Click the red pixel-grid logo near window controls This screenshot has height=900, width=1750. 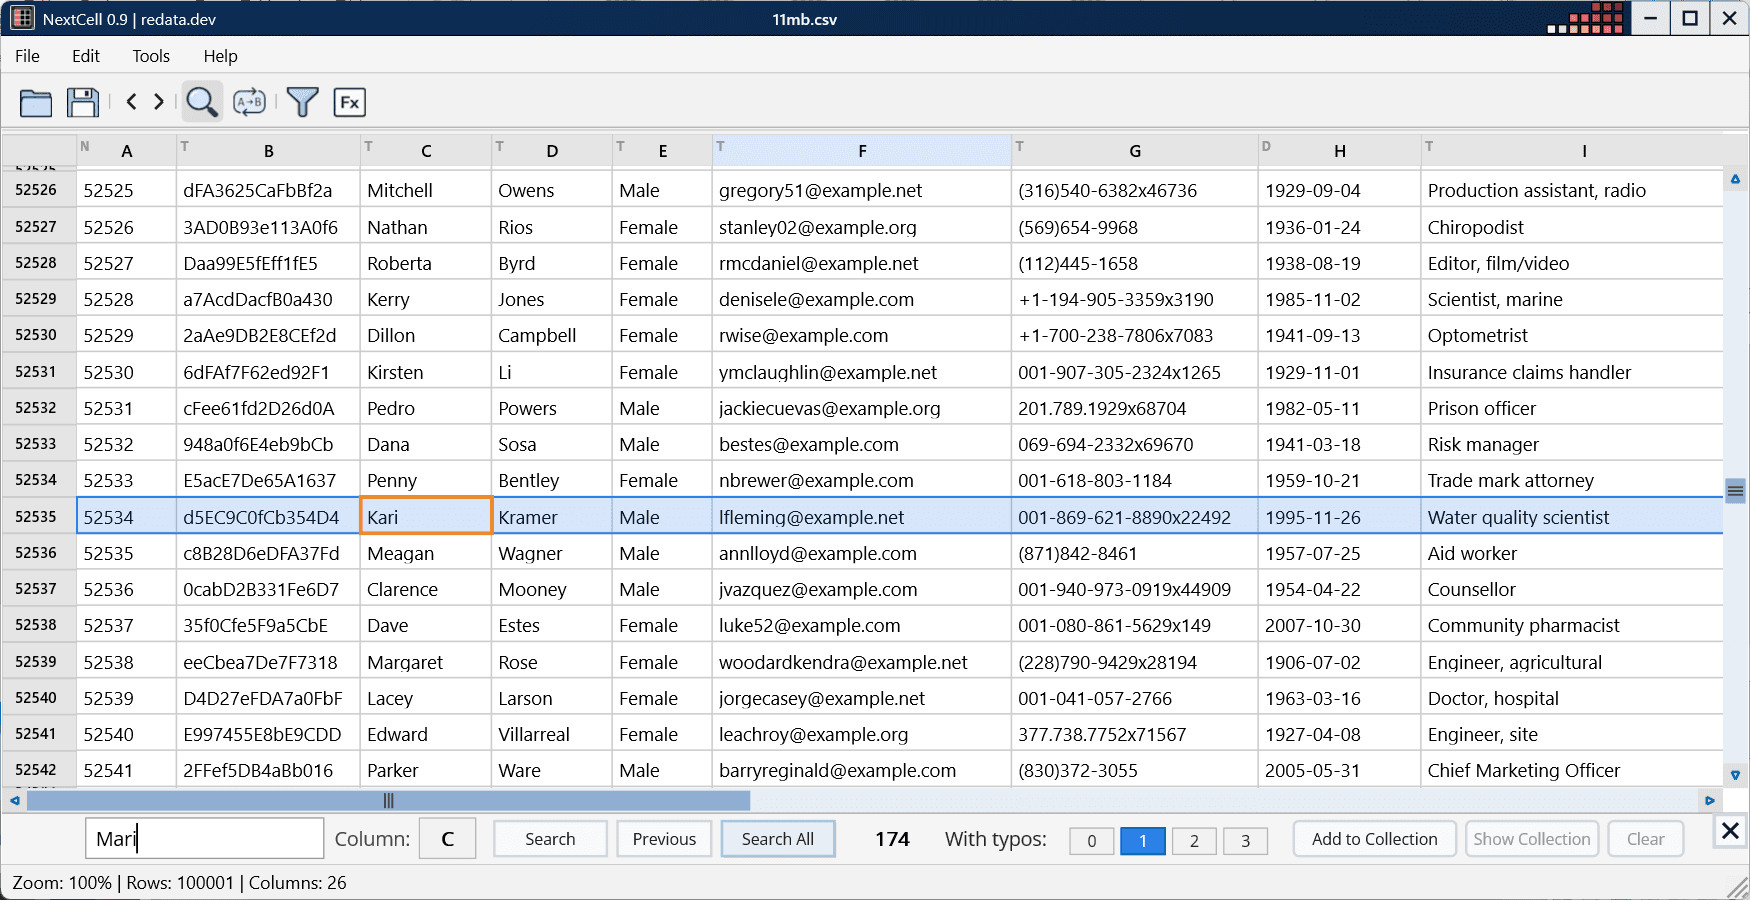1590,18
